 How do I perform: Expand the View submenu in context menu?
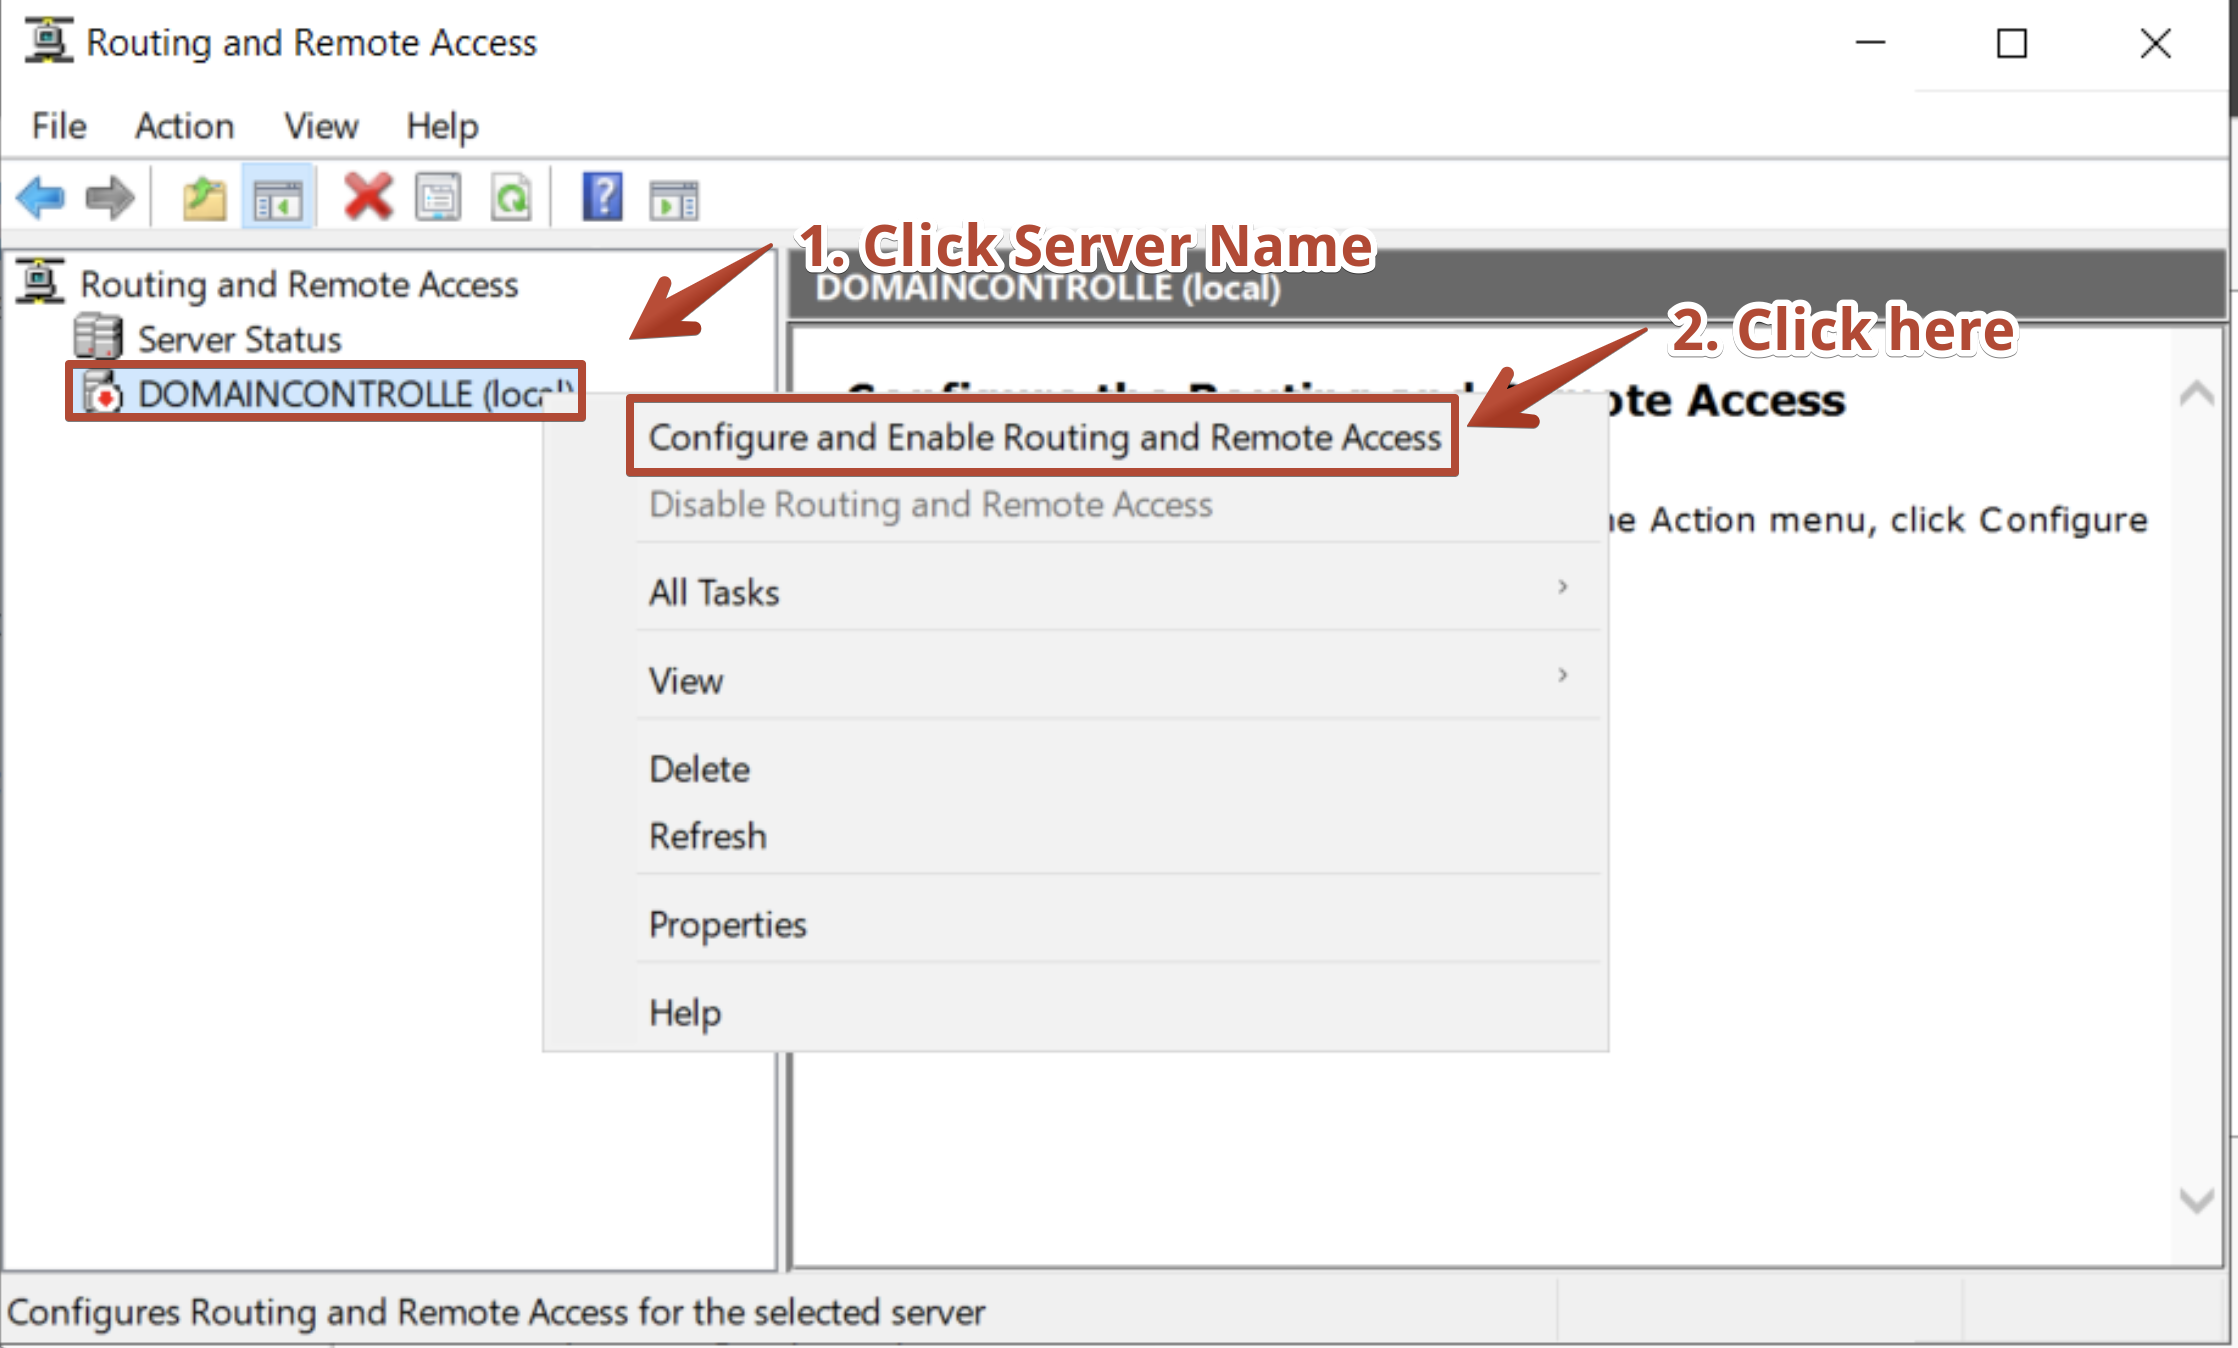[x=685, y=681]
